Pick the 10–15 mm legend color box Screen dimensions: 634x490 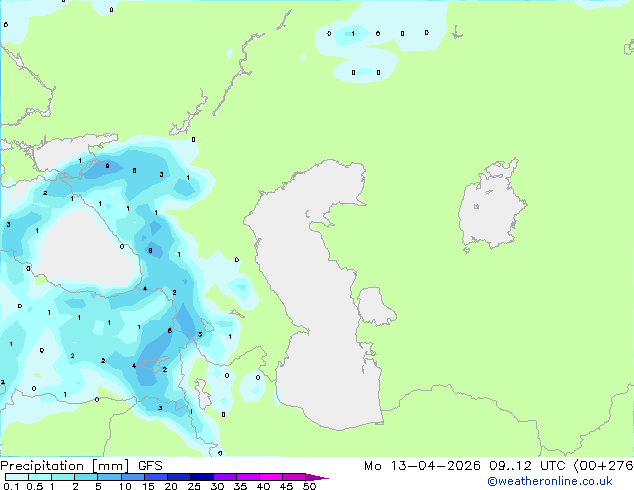pos(133,477)
